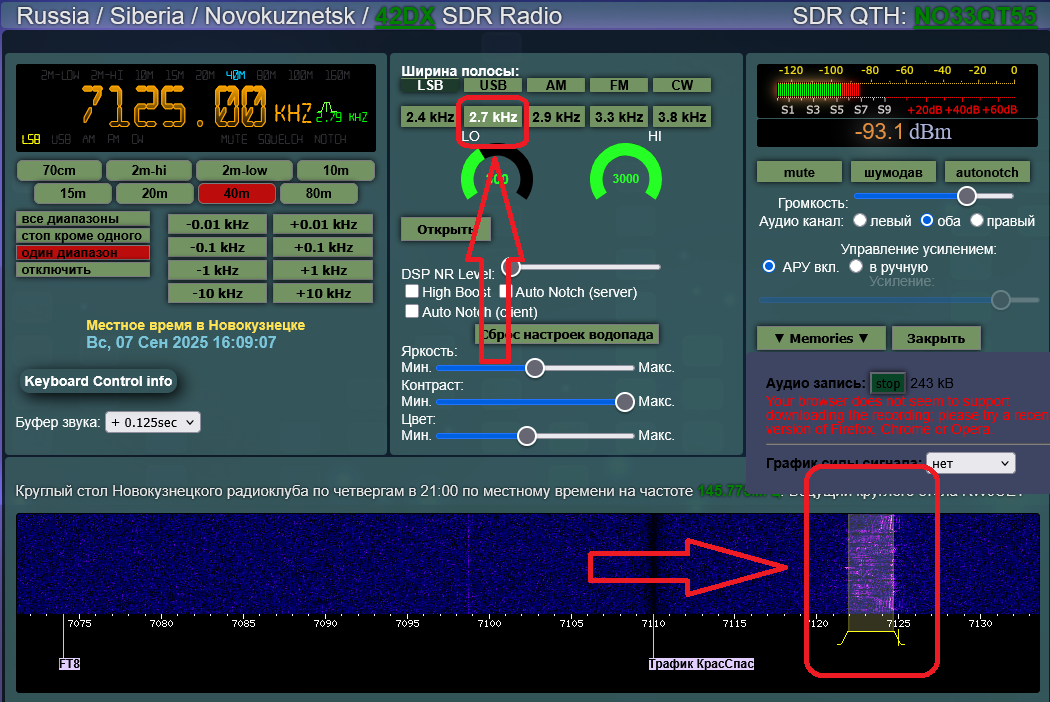
Task: Click the 'Трафик КрасСпас' frequency marker
Action: (x=701, y=664)
